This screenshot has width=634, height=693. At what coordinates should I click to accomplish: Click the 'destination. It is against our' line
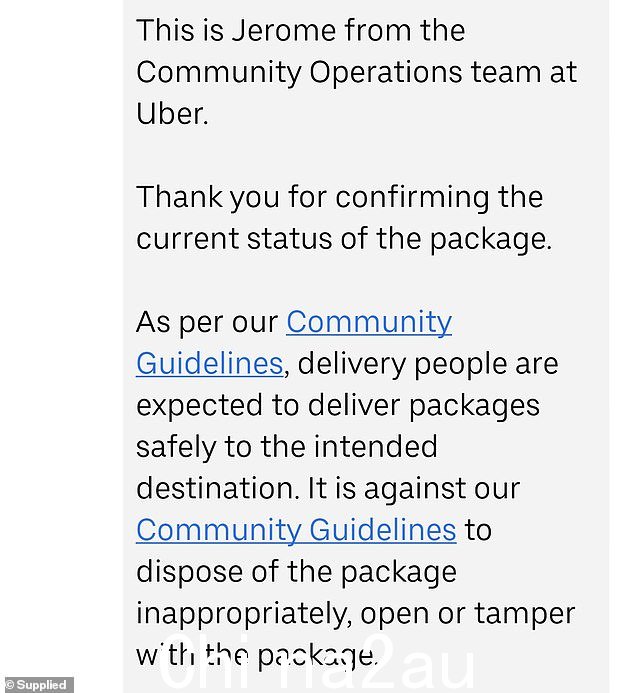(328, 489)
